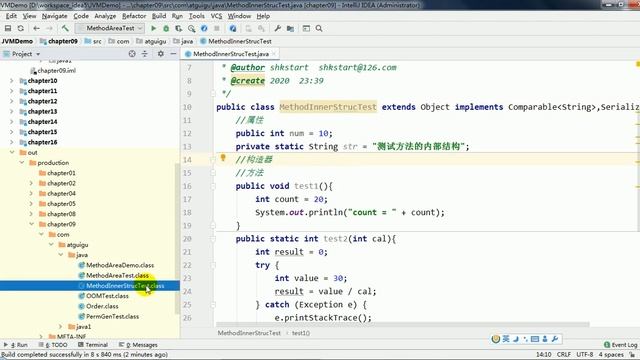This screenshot has height=360, width=640.
Task: Open the Refactor menu
Action: 134,16
